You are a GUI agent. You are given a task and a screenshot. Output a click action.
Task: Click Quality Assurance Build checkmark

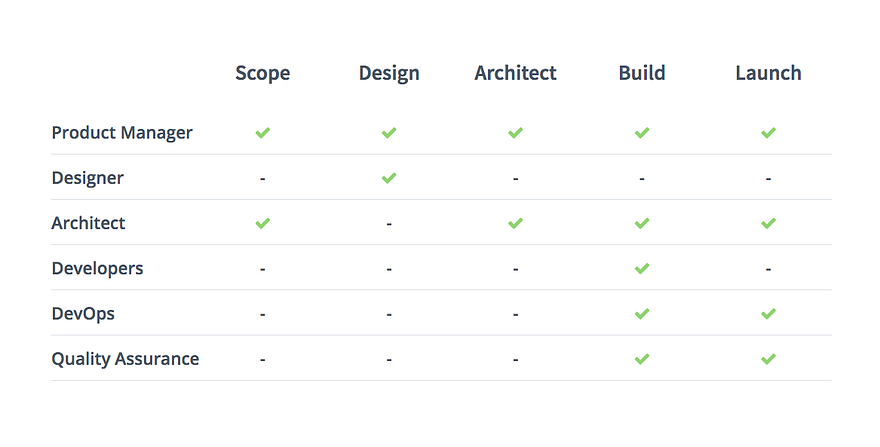(642, 359)
